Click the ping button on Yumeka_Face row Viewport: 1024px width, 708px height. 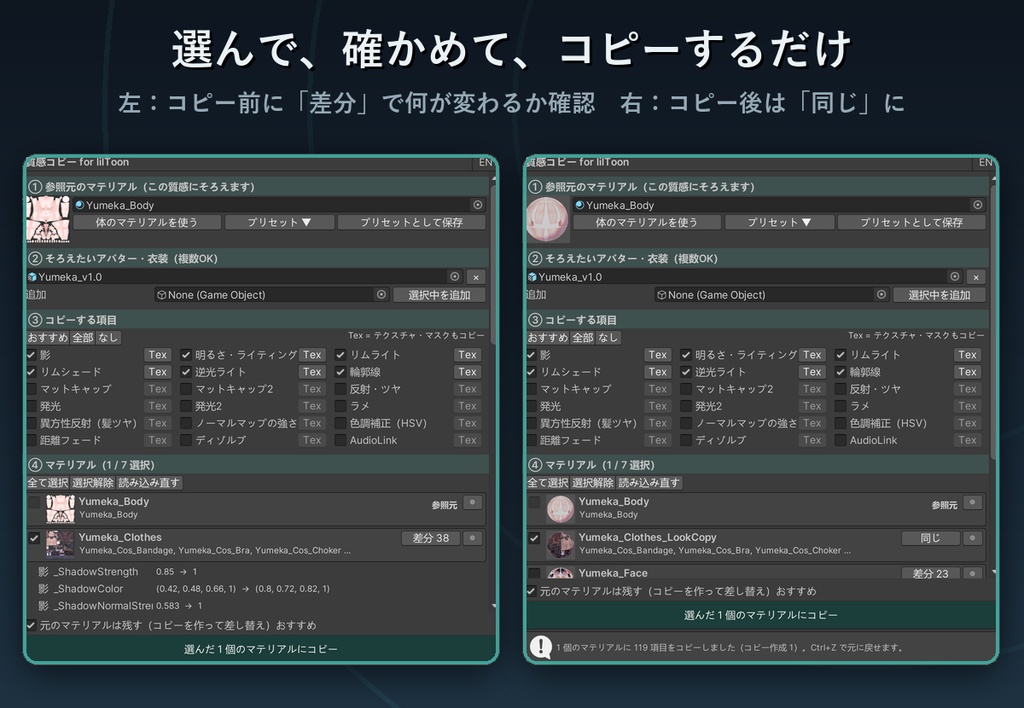972,573
